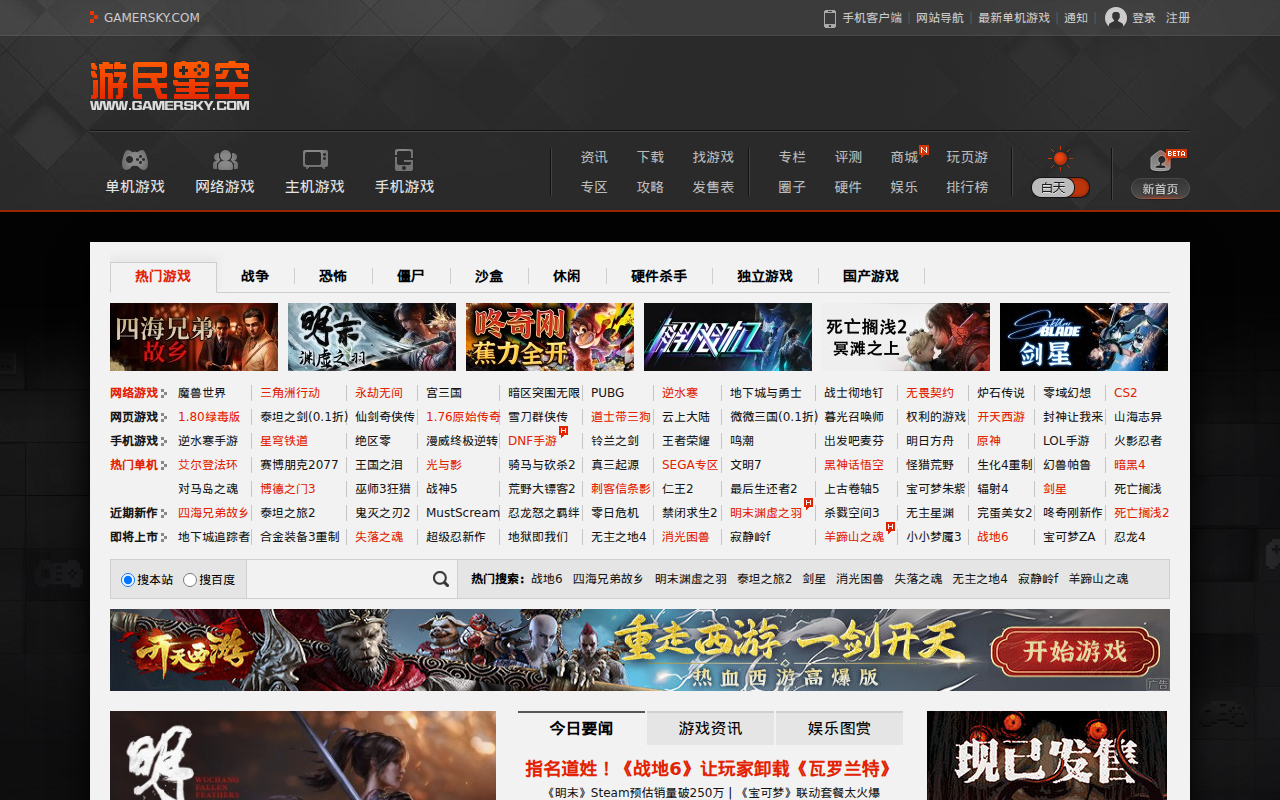Open 网络游戏 people icon section
1280x800 pixels.
pos(225,160)
